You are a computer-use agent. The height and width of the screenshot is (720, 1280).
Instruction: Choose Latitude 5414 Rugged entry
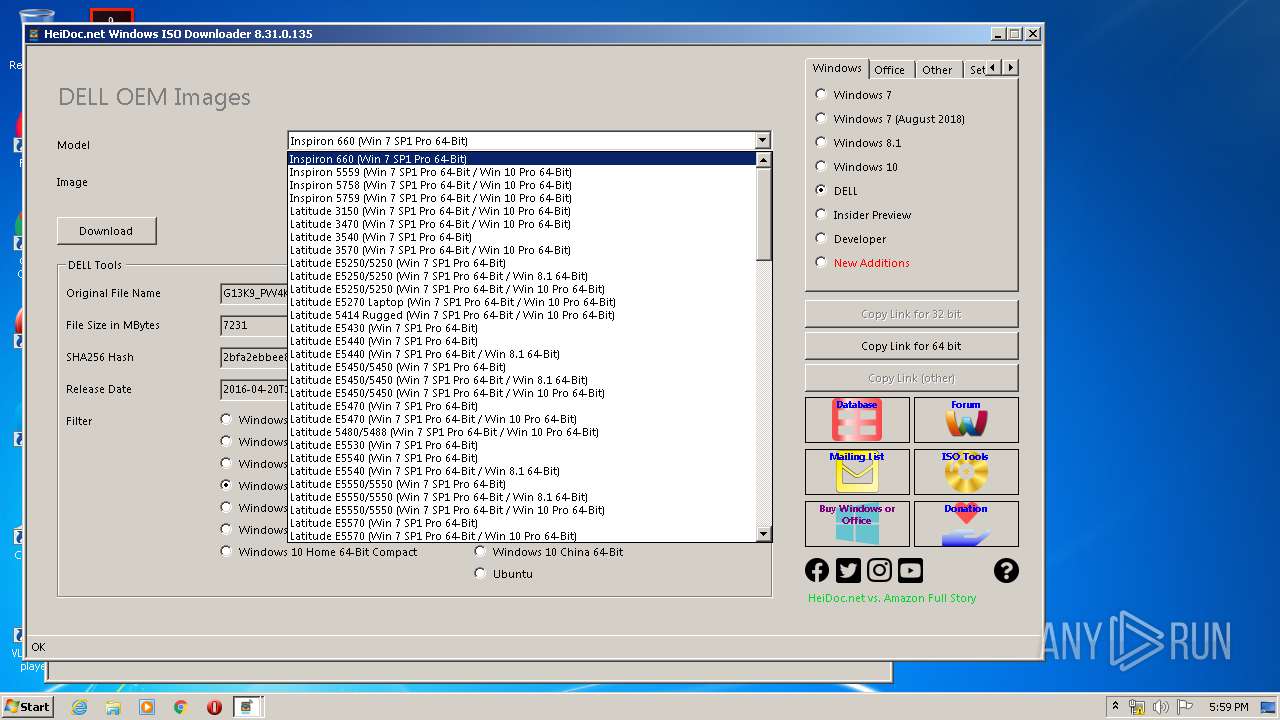(x=522, y=315)
